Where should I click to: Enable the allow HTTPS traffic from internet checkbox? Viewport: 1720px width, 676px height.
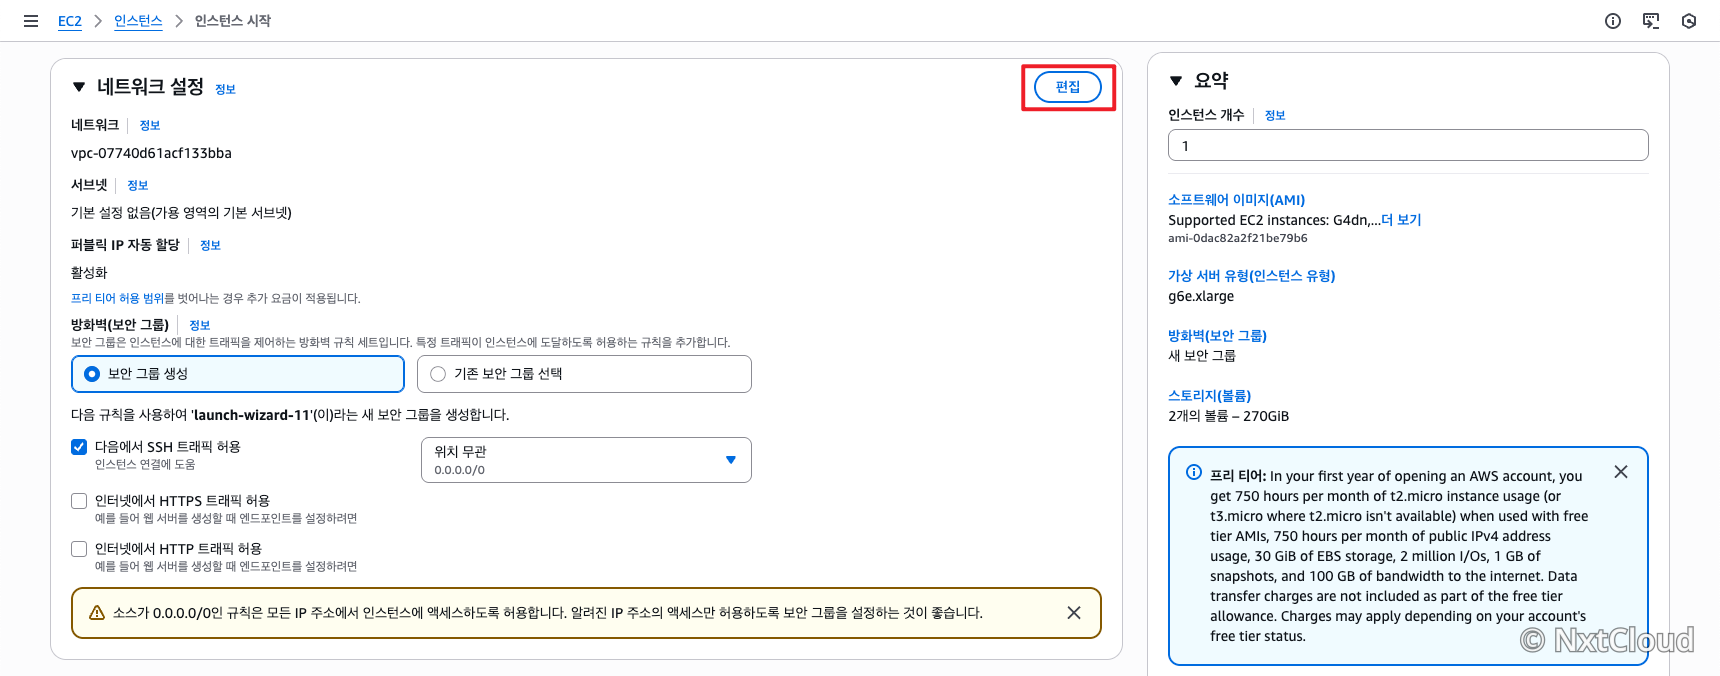[x=79, y=501]
